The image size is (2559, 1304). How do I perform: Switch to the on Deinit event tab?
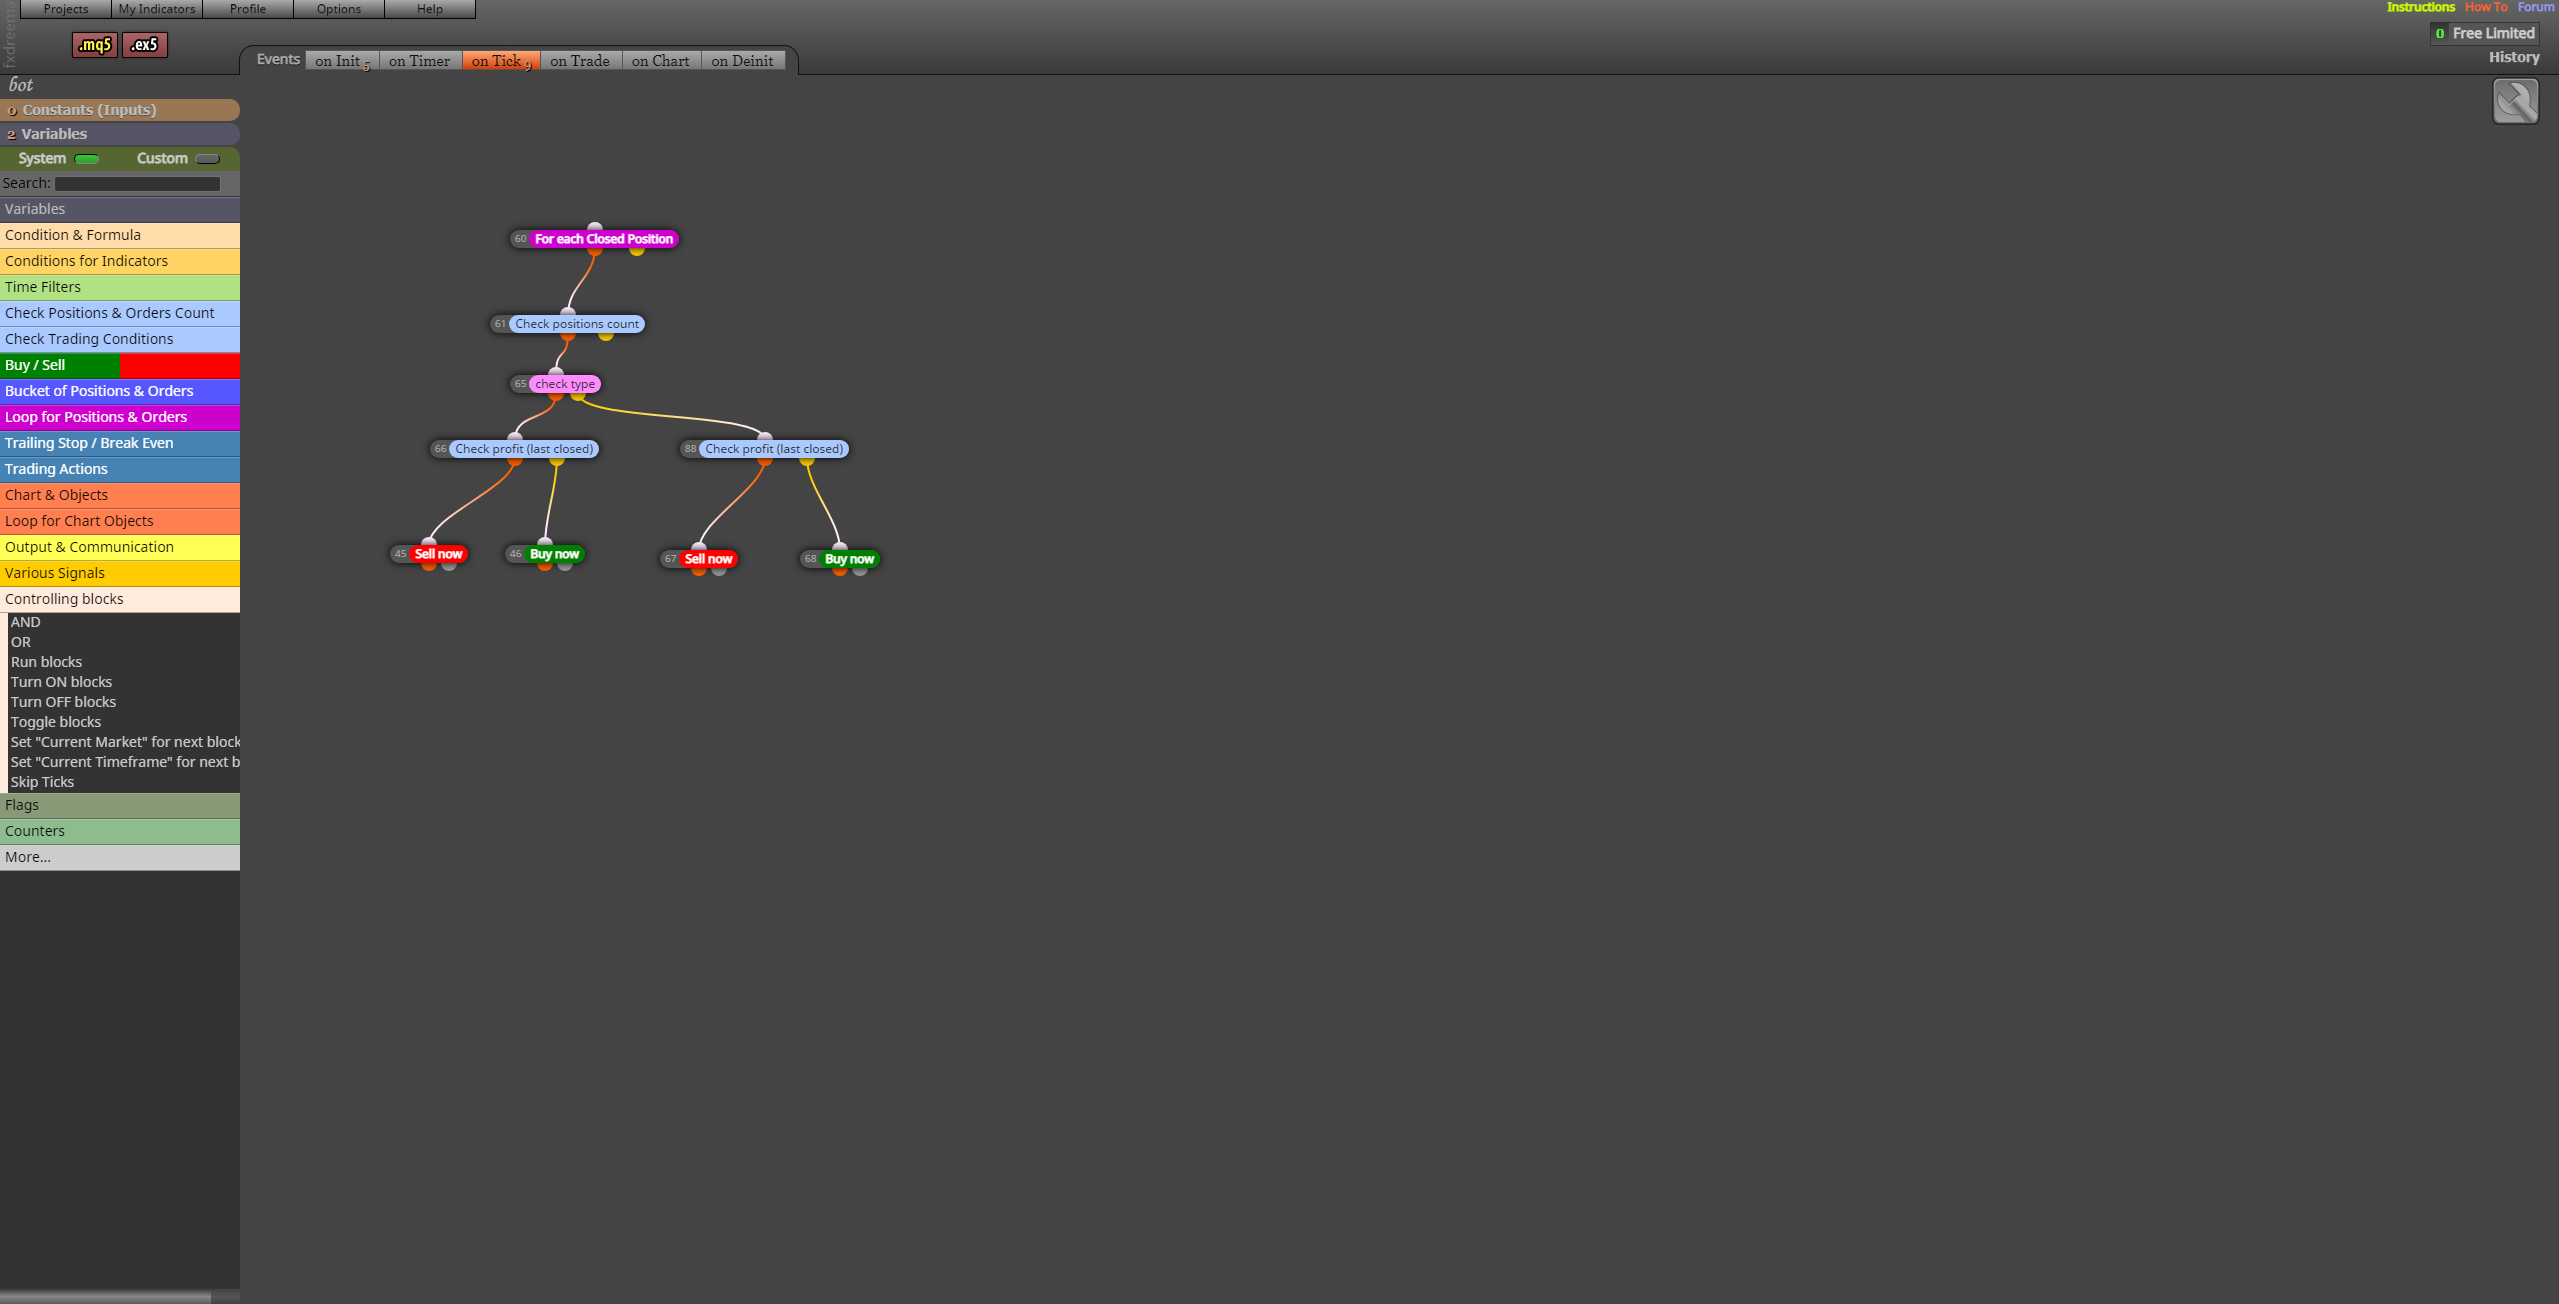[743, 61]
